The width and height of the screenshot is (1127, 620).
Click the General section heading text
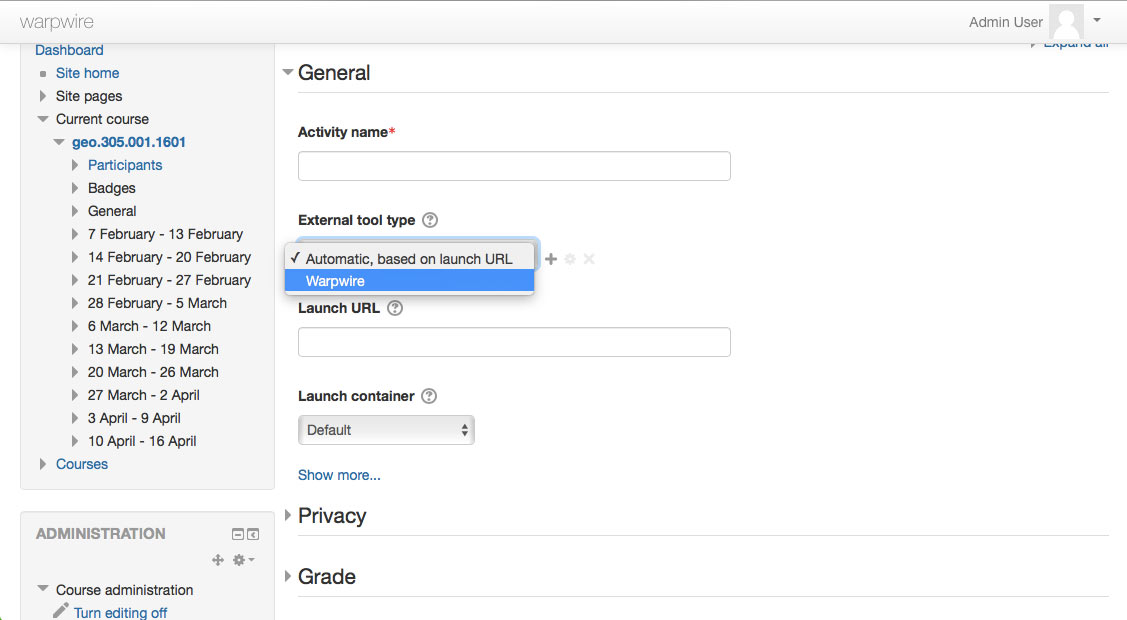coord(334,73)
